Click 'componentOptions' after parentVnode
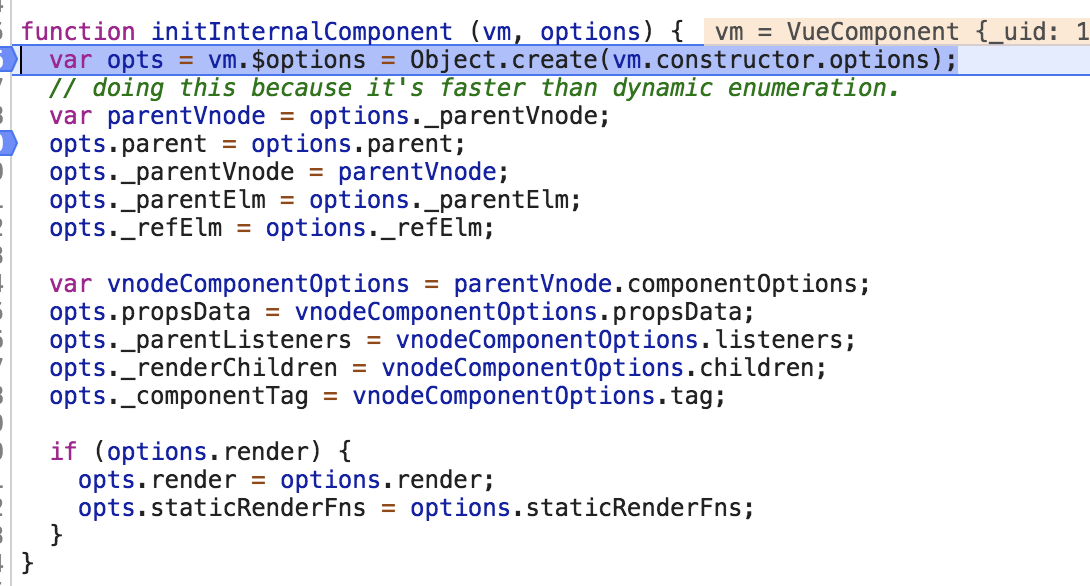The height and width of the screenshot is (586, 1090). 748,284
